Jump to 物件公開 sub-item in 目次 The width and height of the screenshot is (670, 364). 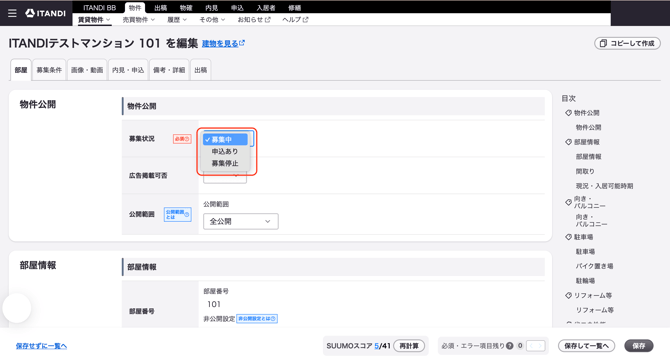pos(588,127)
